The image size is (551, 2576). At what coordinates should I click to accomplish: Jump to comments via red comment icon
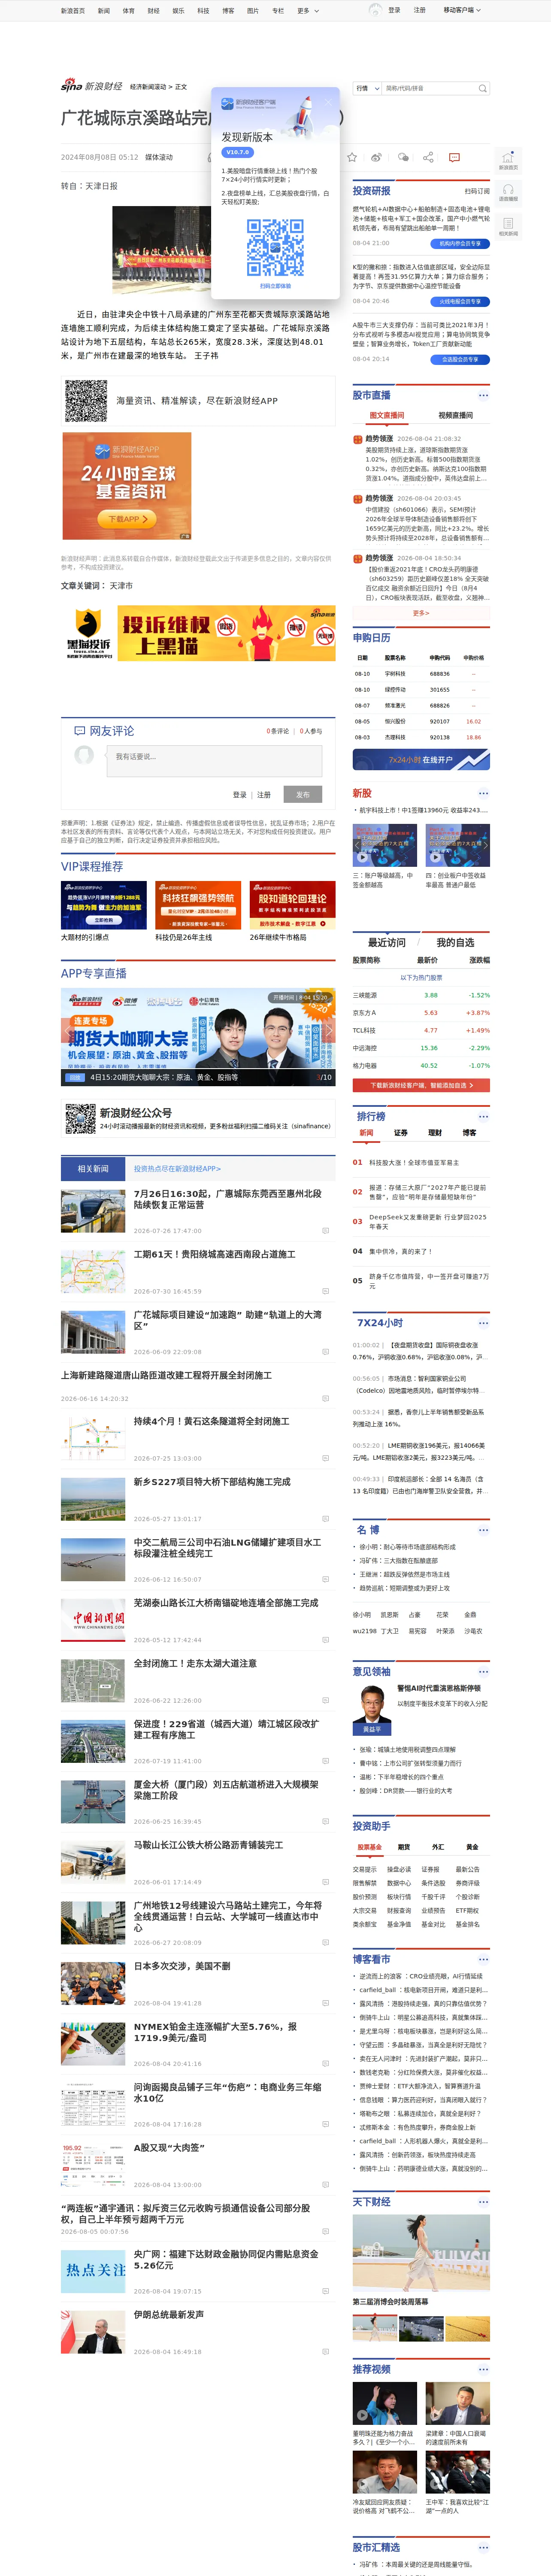pos(454,157)
